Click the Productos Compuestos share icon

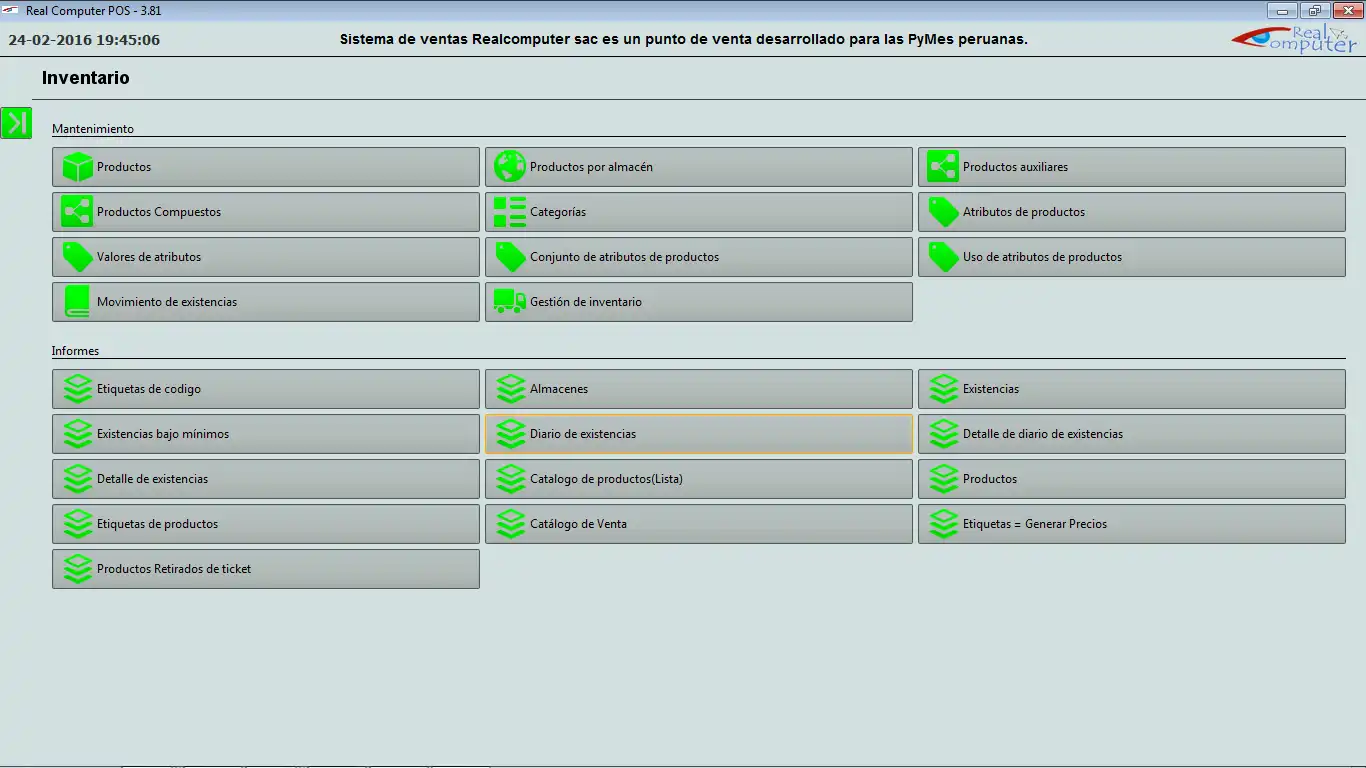[77, 212]
